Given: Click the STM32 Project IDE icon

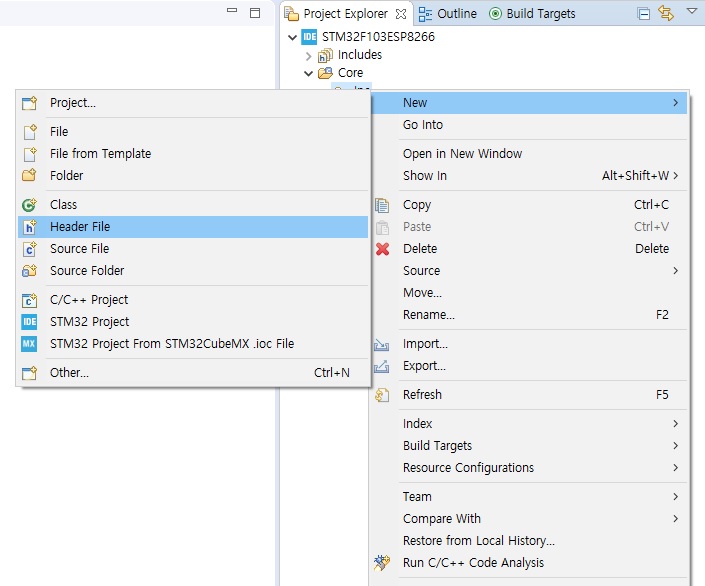Looking at the screenshot, I should (29, 322).
